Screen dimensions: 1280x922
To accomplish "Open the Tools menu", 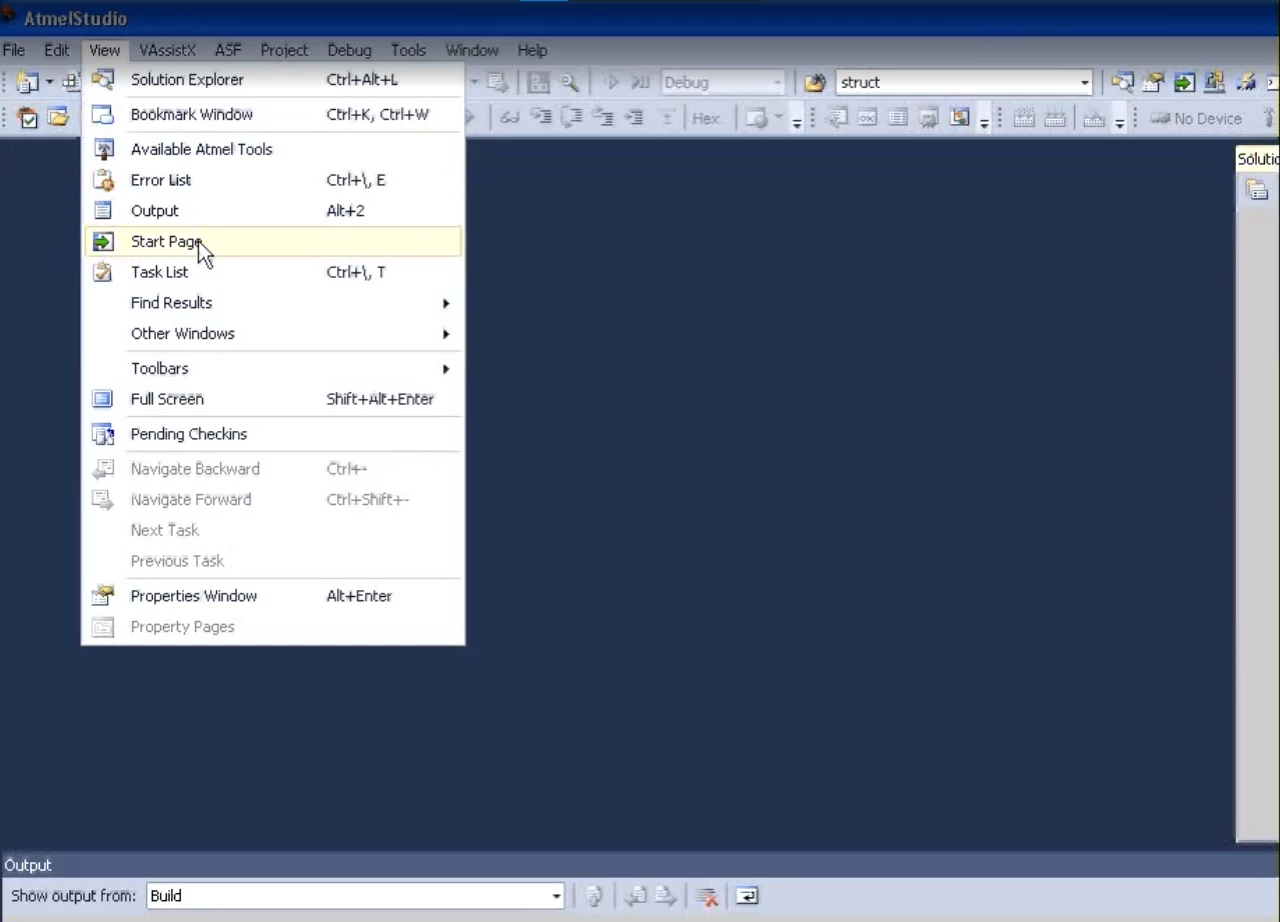I will 408,50.
